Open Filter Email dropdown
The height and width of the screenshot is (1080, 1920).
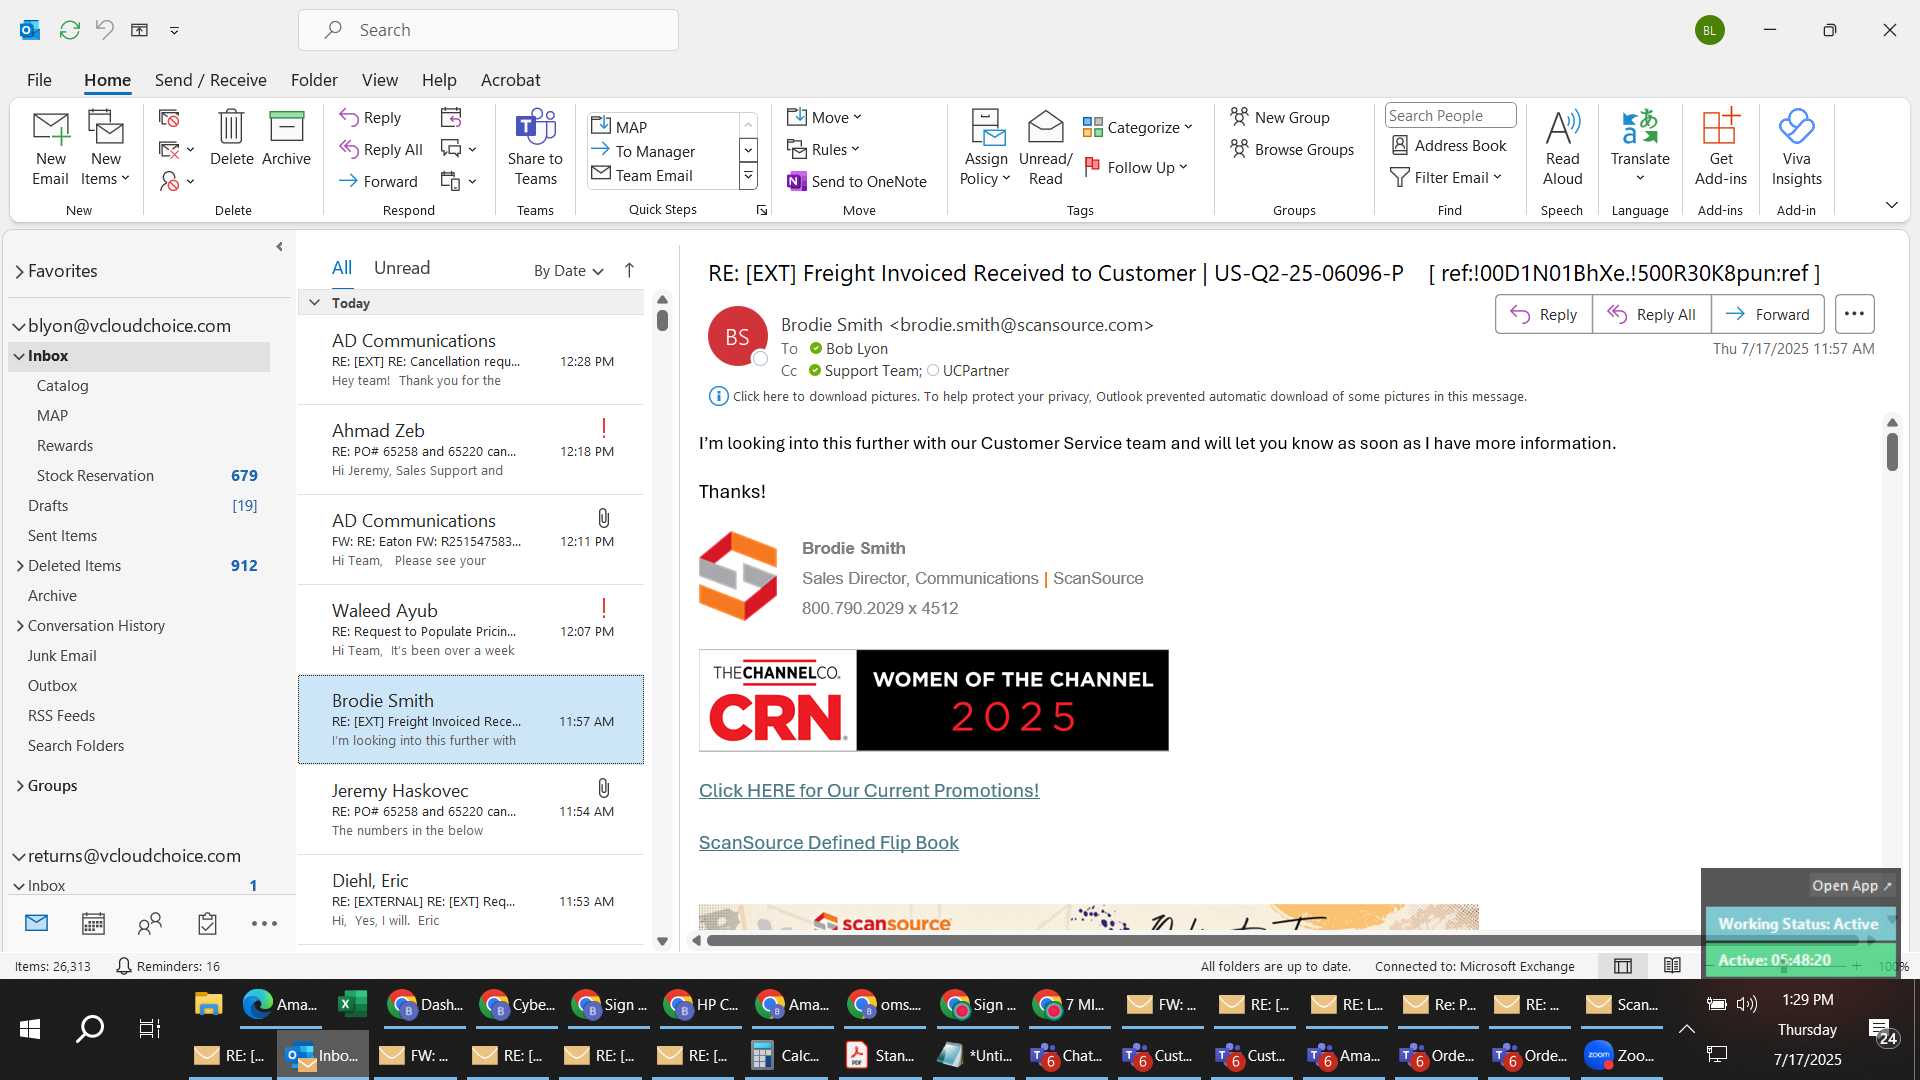point(1446,177)
